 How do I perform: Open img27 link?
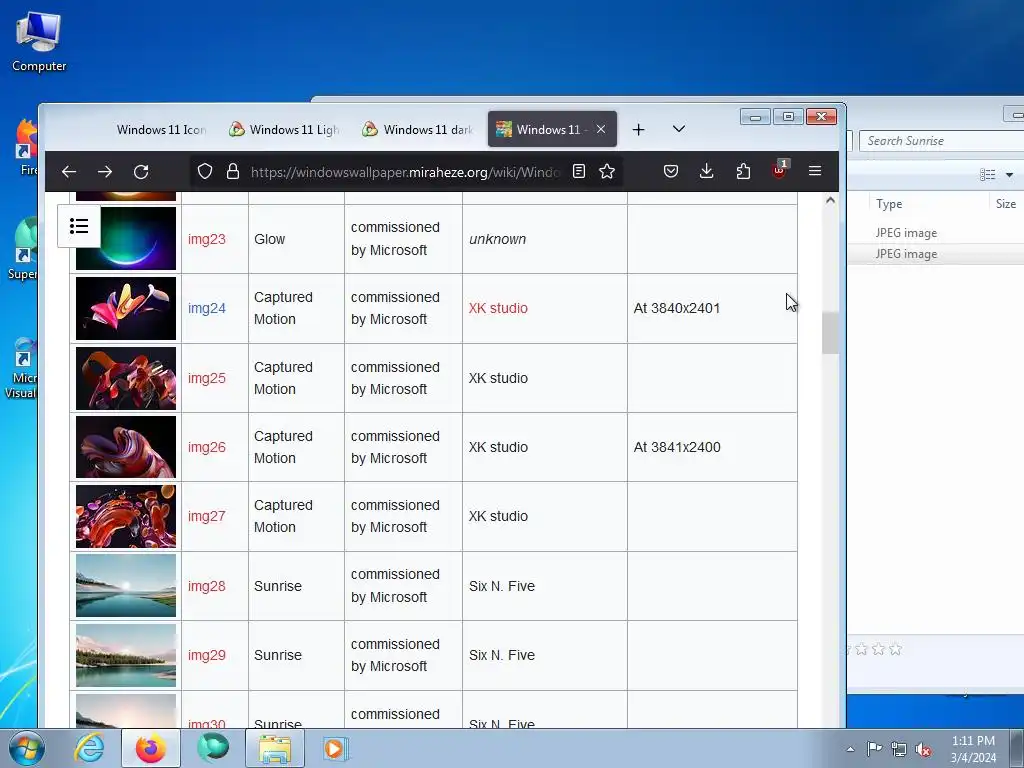[x=206, y=516]
